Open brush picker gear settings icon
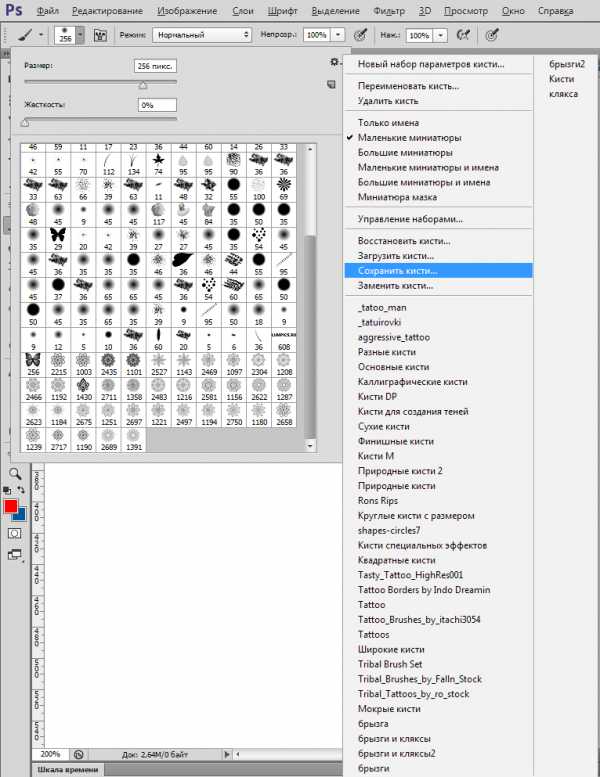This screenshot has height=777, width=600. click(x=335, y=62)
